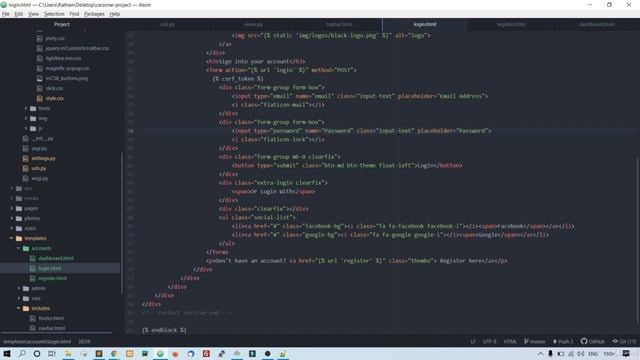Open __init__.py in the tree
Viewport: 640px width, 360px height.
click(x=42, y=139)
